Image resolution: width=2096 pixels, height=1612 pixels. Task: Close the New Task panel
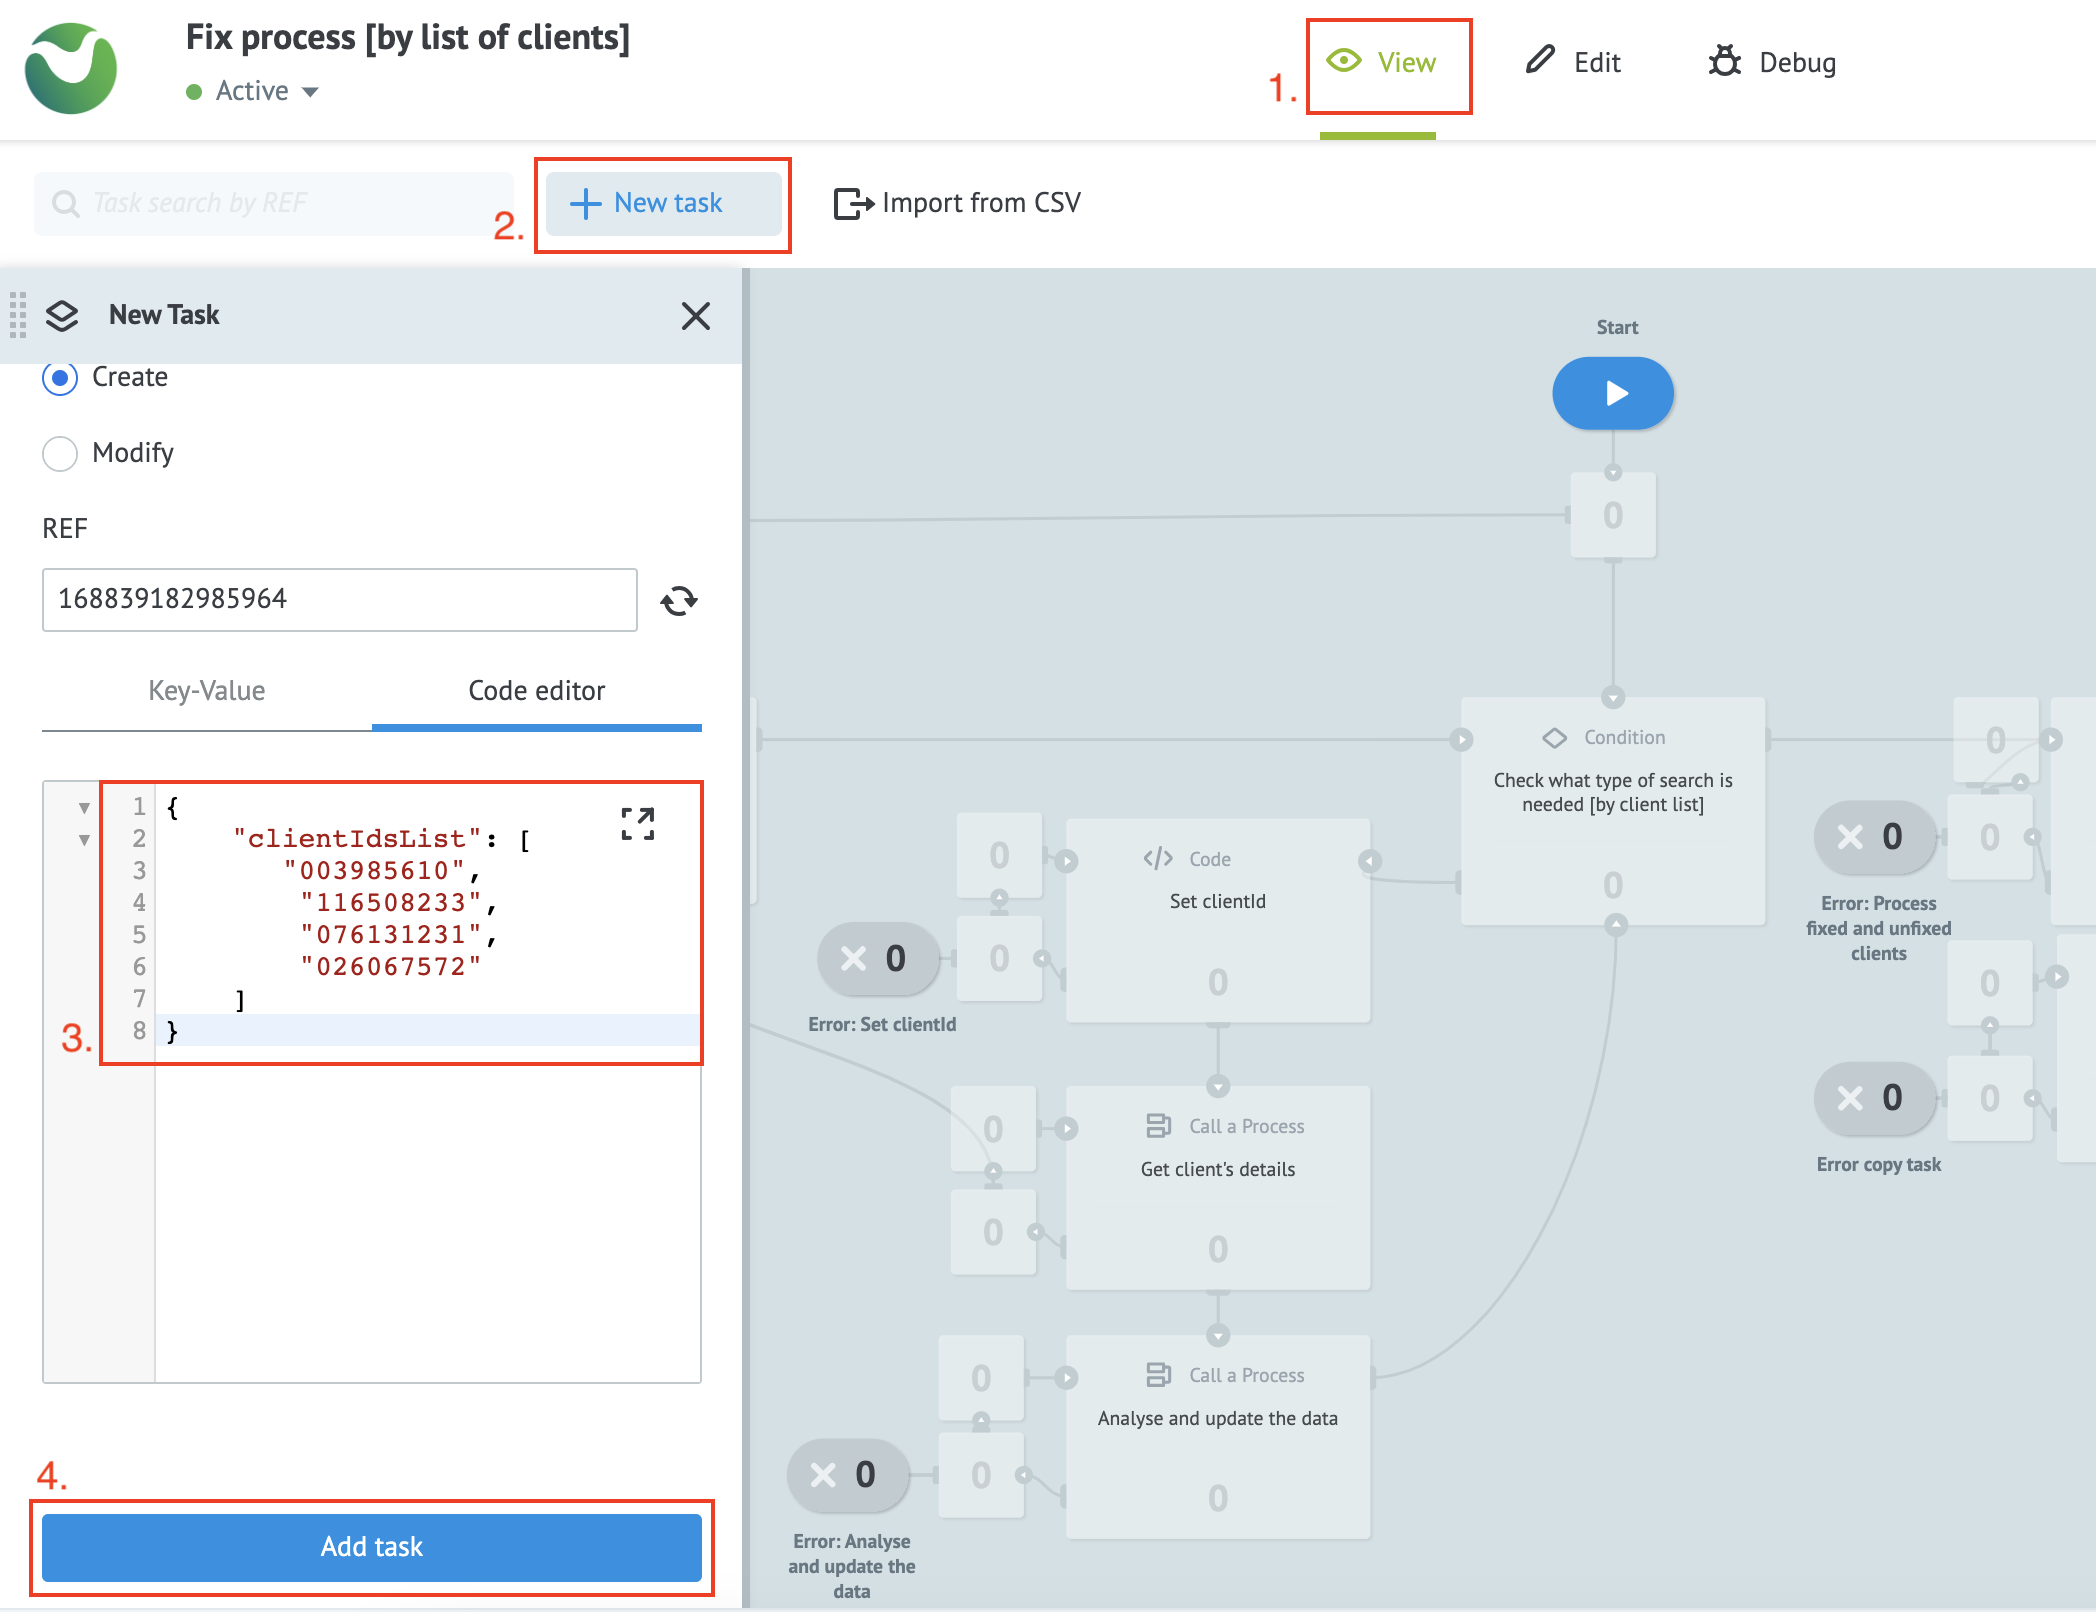tap(696, 316)
